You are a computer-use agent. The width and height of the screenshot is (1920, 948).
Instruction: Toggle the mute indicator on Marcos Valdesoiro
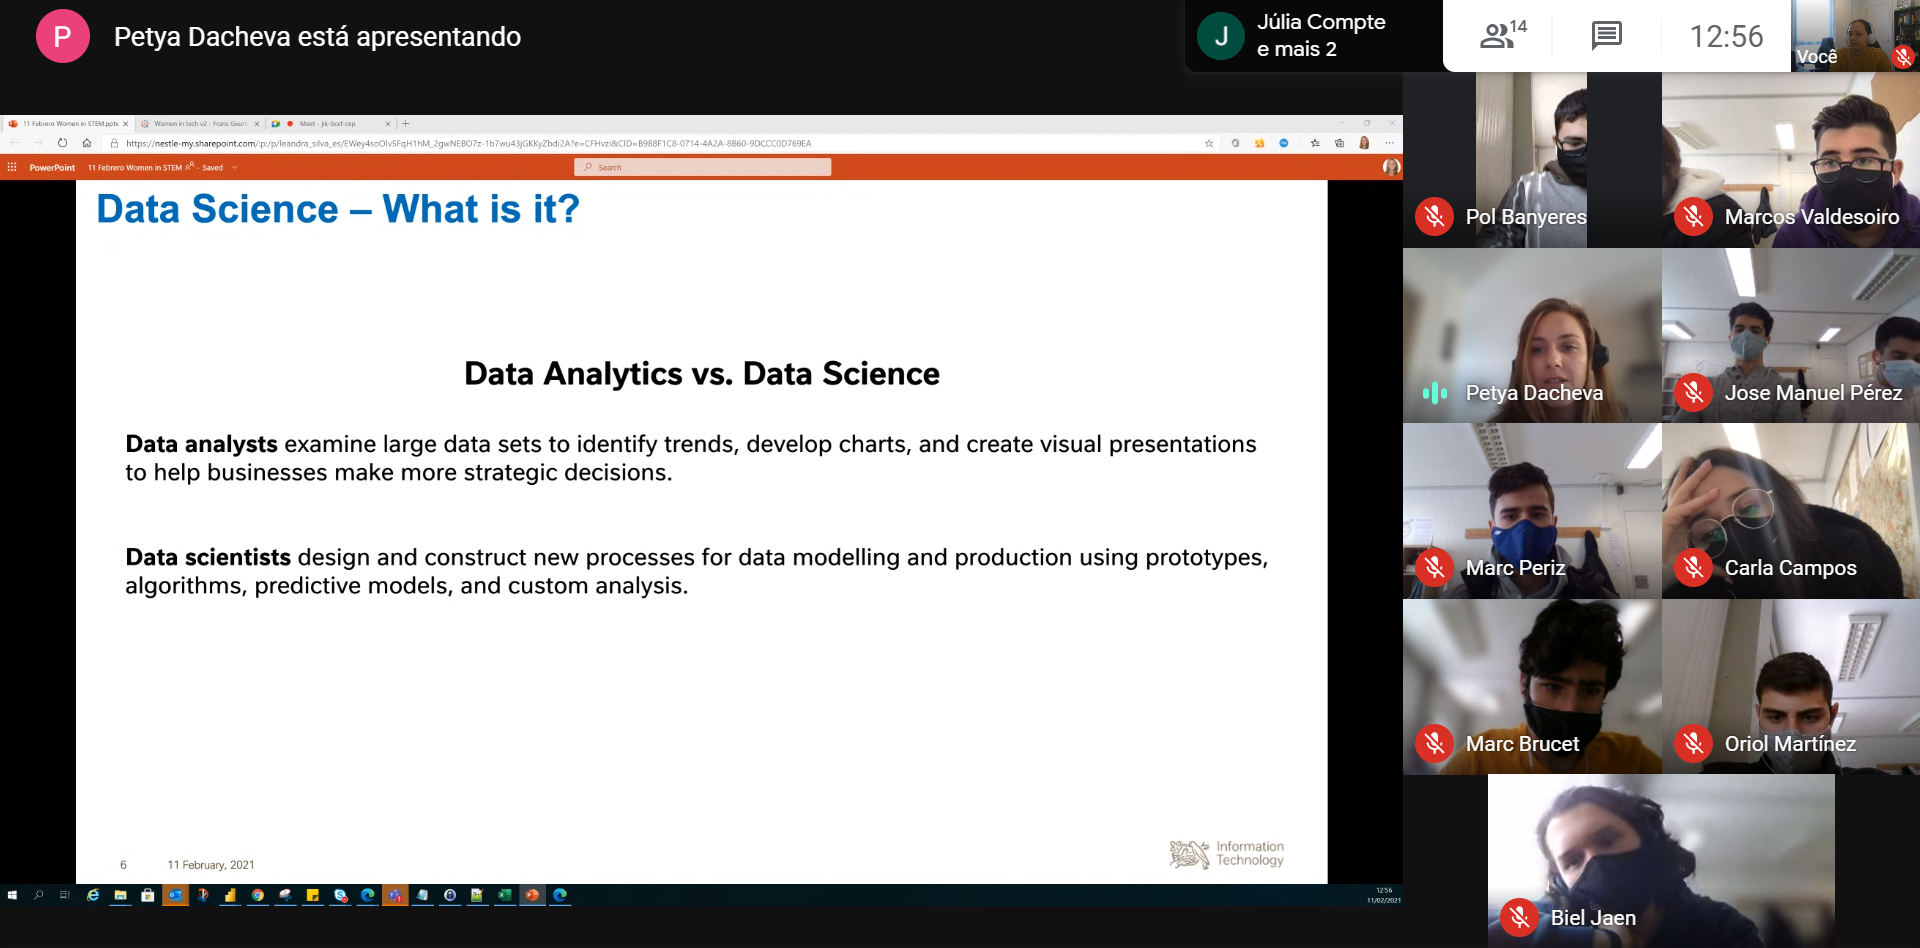pyautogui.click(x=1693, y=216)
